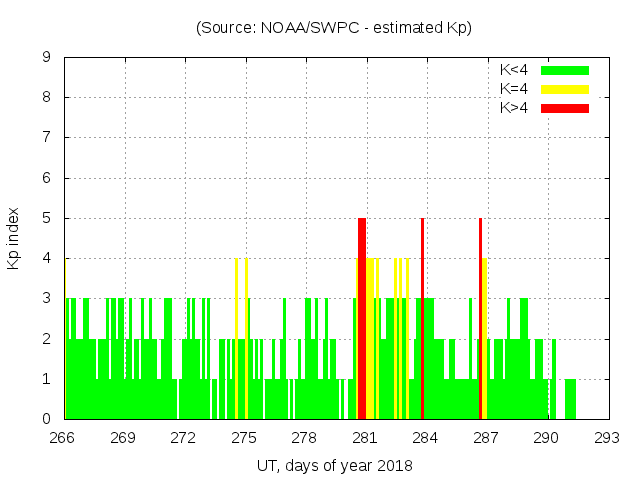640x480 pixels.
Task: Click the K<4 legend text label
Action: click(514, 70)
